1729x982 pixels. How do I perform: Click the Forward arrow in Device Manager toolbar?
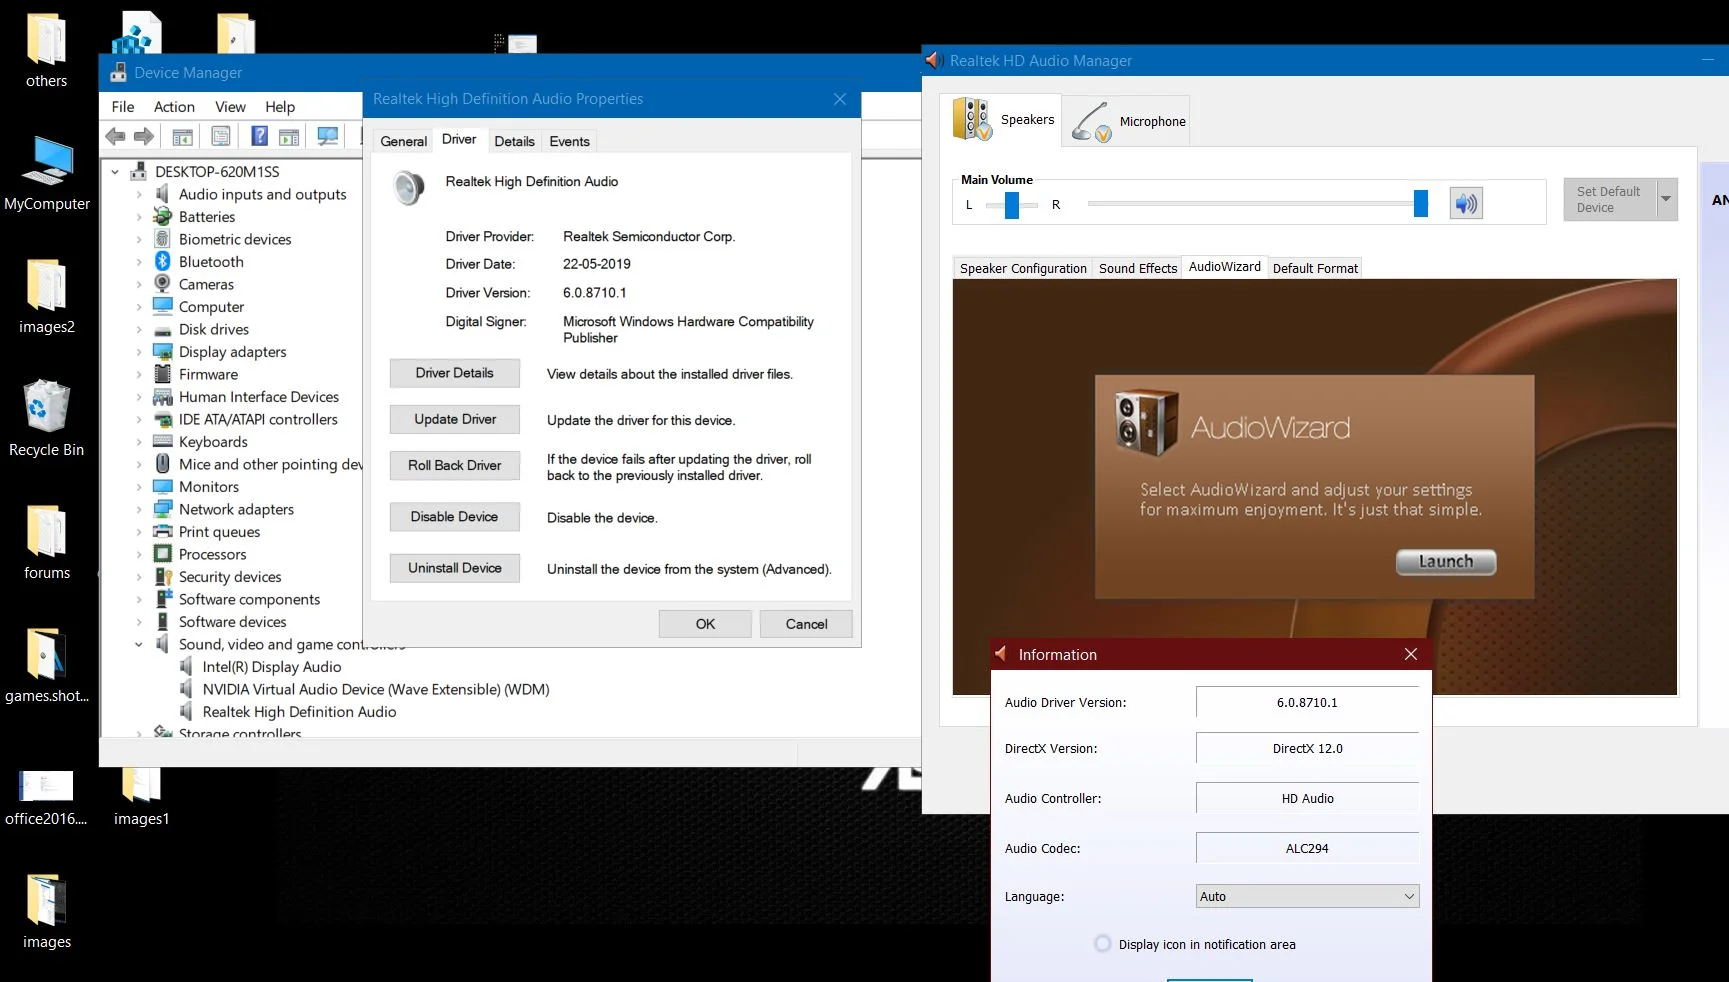[144, 136]
